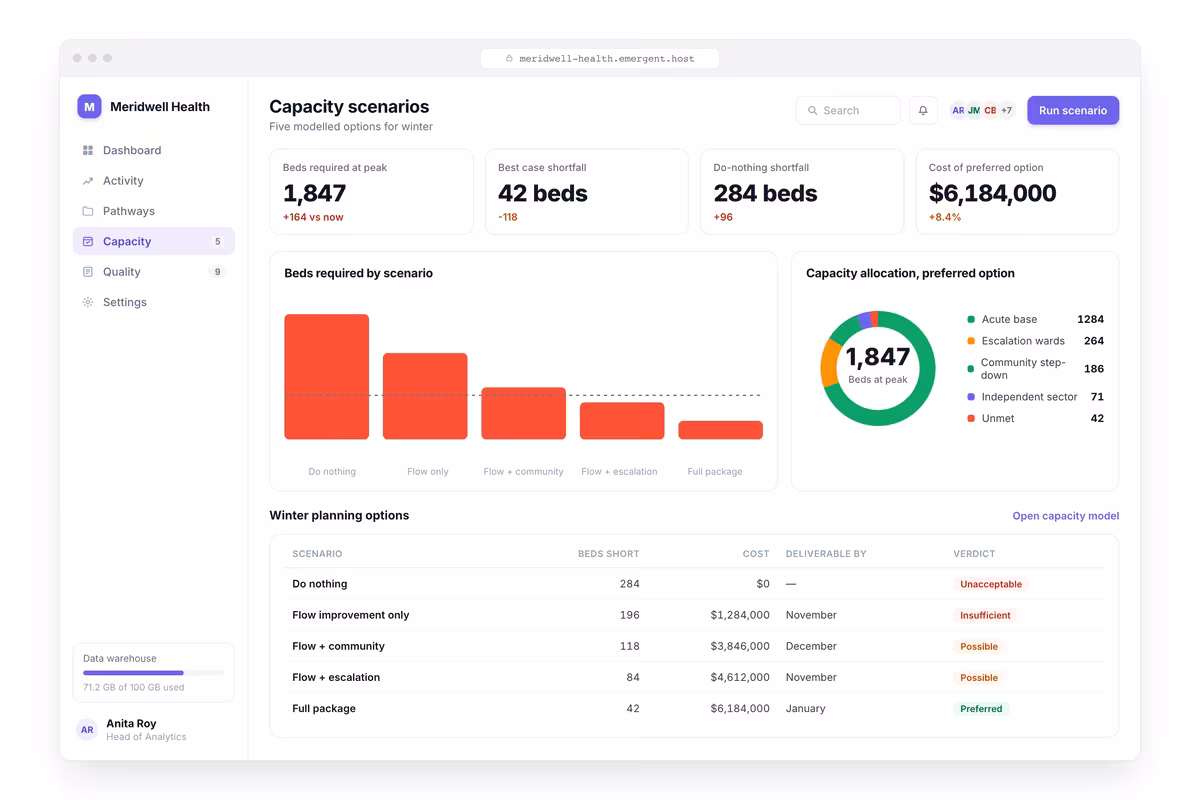The width and height of the screenshot is (1200, 800).
Task: Select the Flow improvement only row
Action: point(694,615)
